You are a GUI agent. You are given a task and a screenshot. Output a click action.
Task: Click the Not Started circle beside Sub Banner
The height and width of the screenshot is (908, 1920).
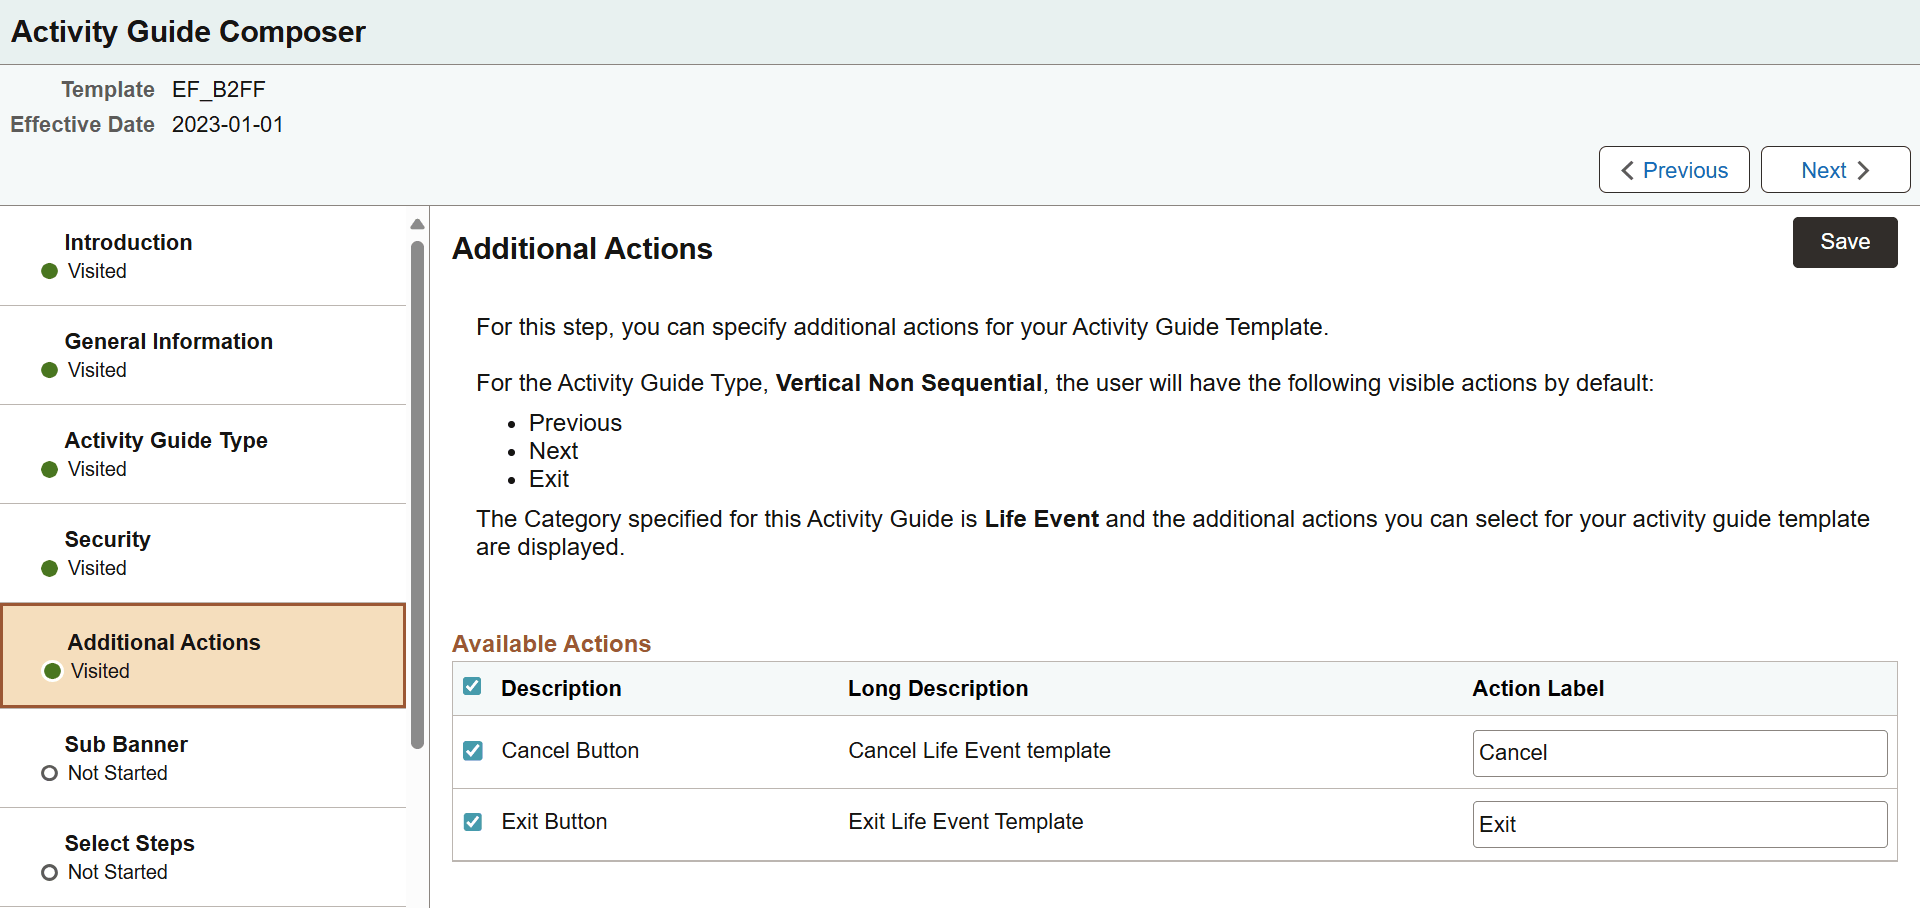tap(50, 772)
